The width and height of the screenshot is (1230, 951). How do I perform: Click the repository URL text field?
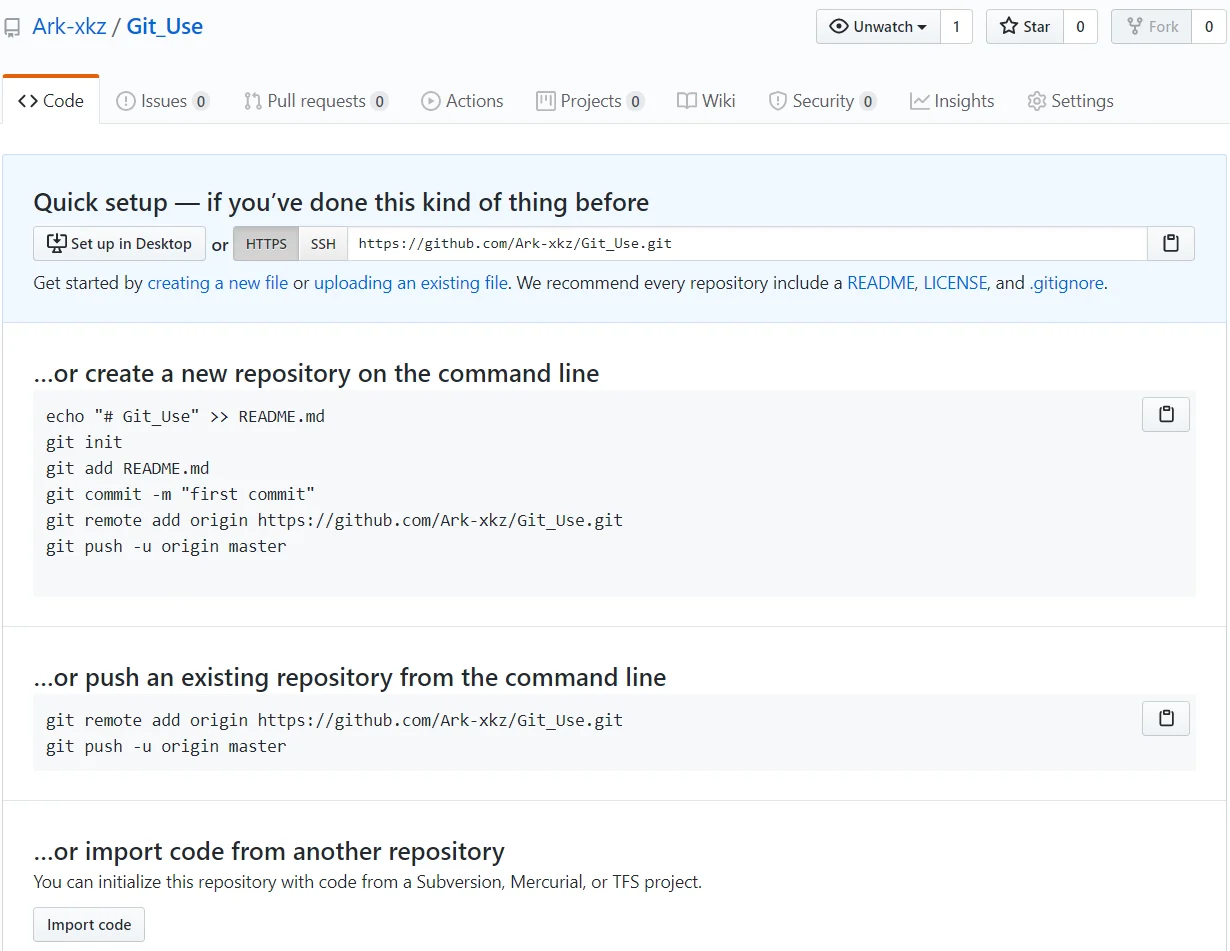746,244
